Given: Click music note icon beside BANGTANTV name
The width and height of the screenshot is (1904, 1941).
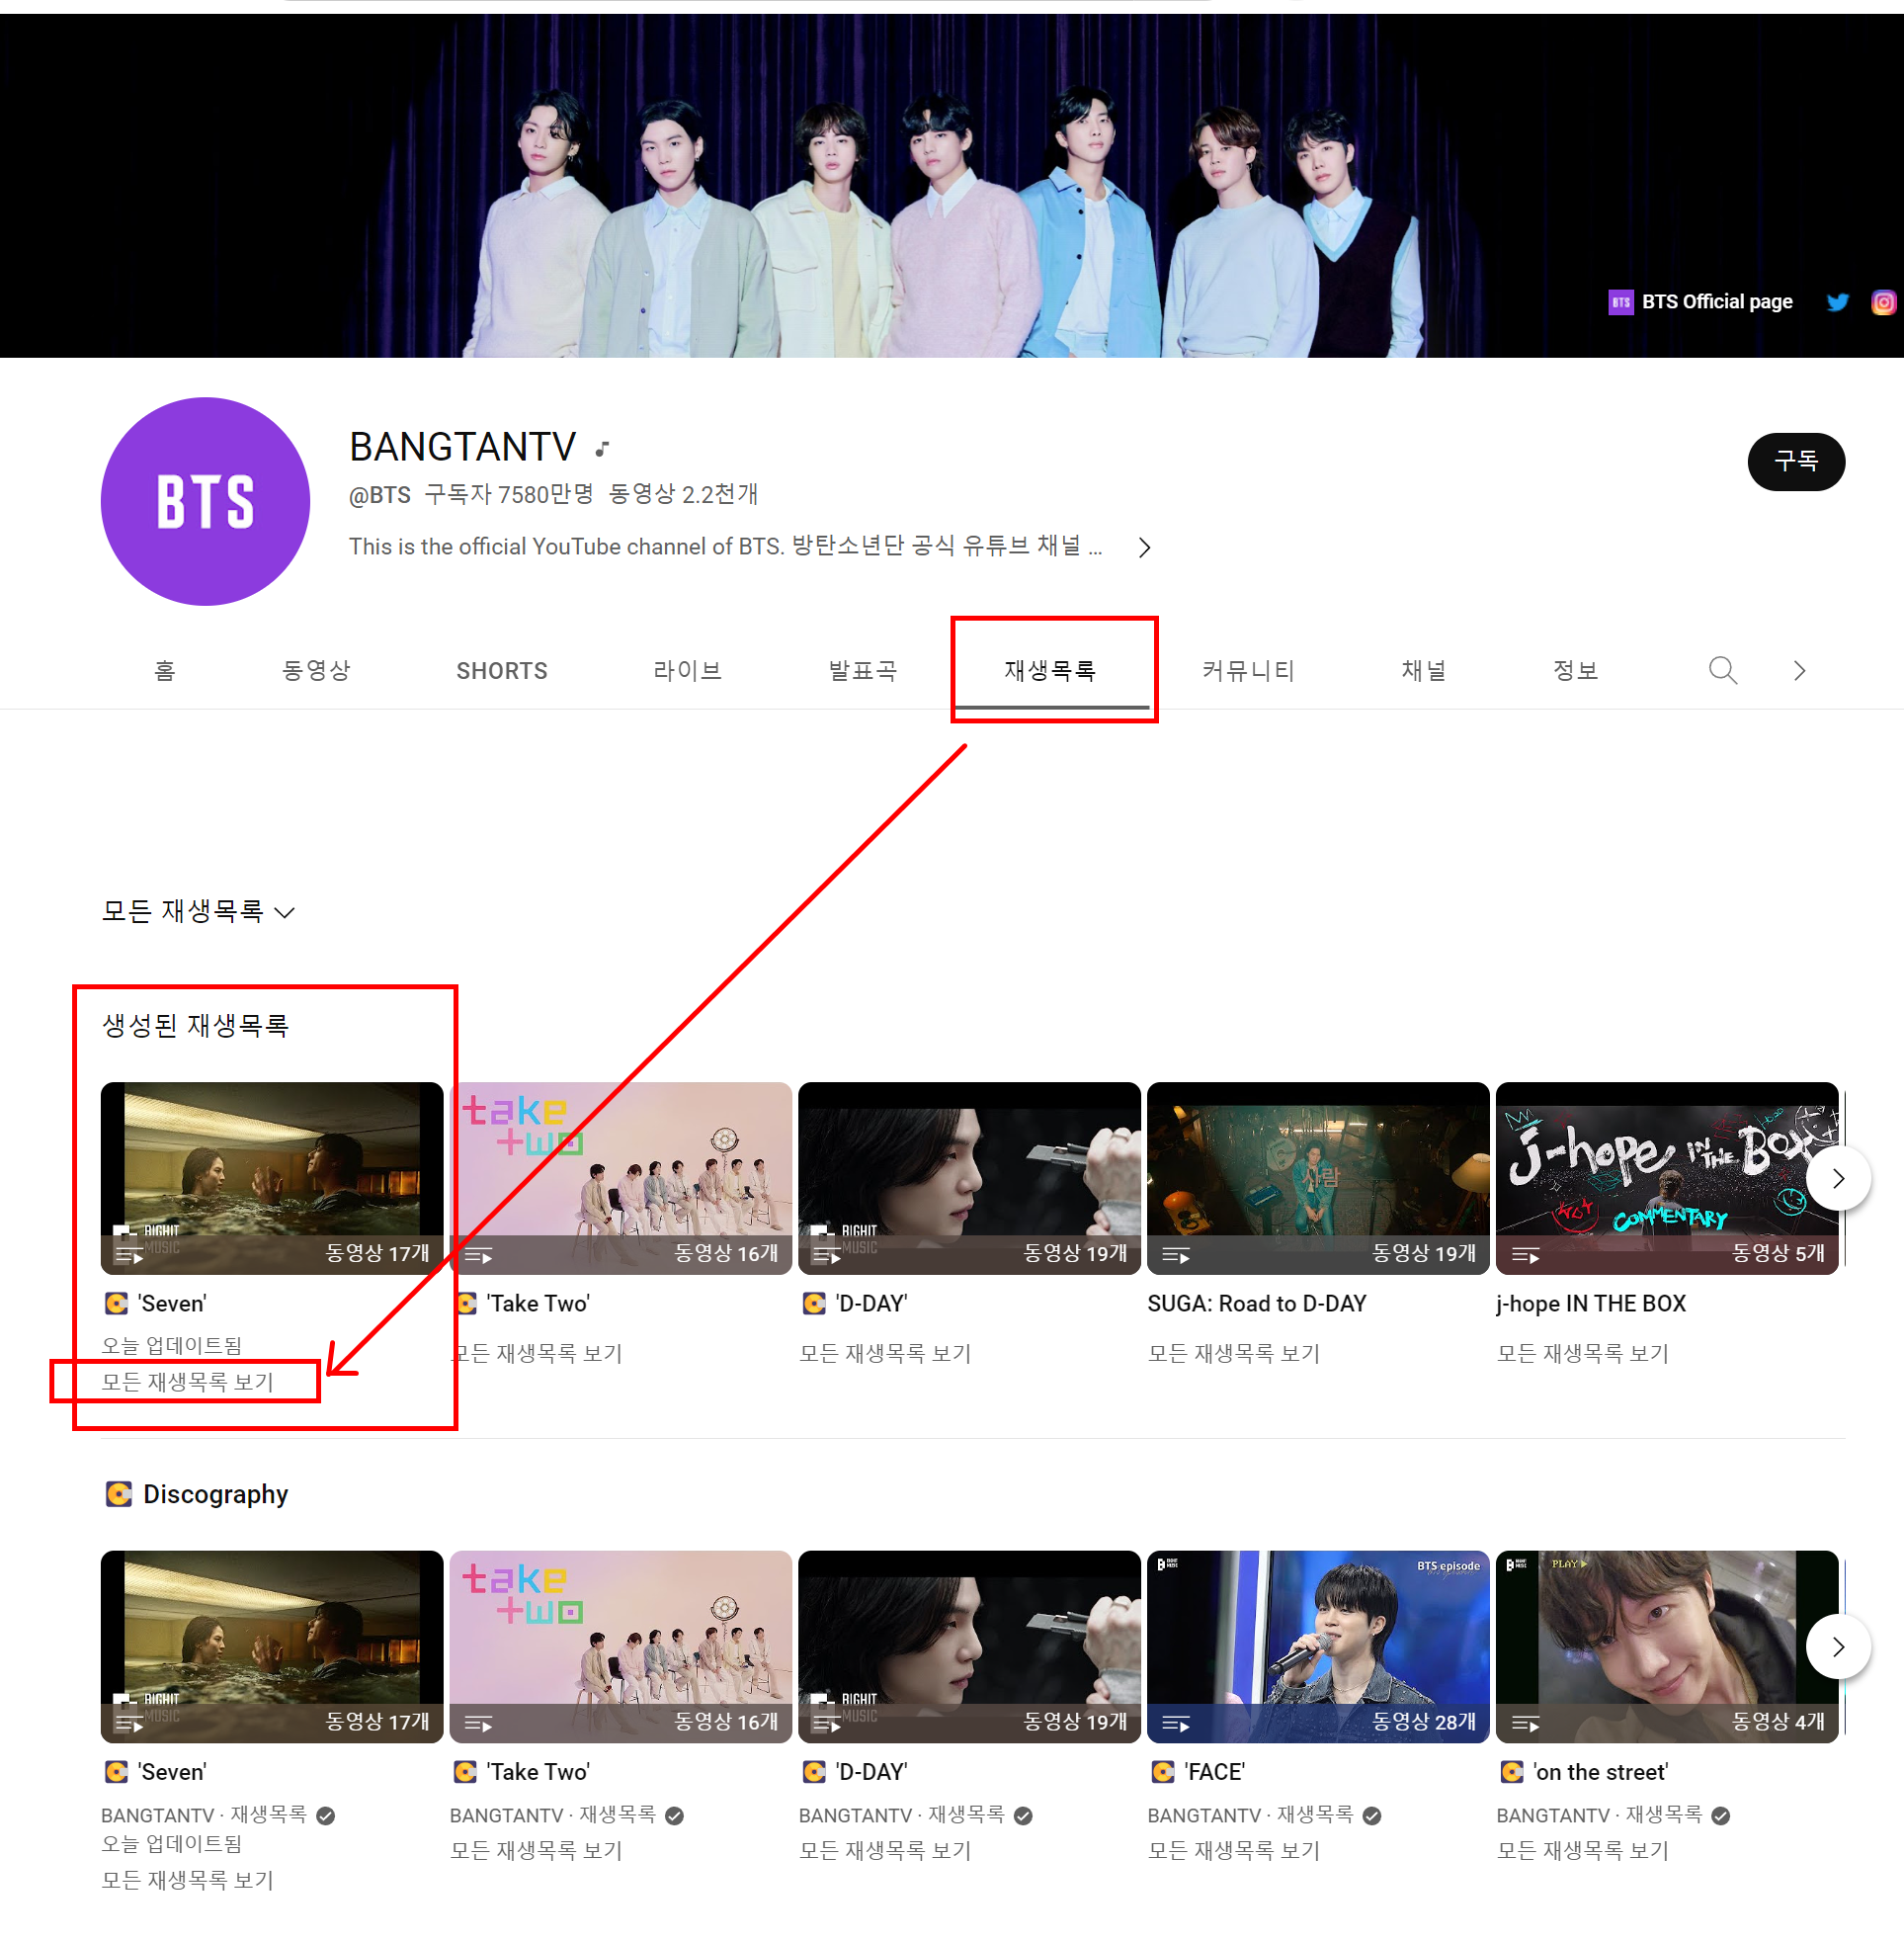Looking at the screenshot, I should pos(602,449).
